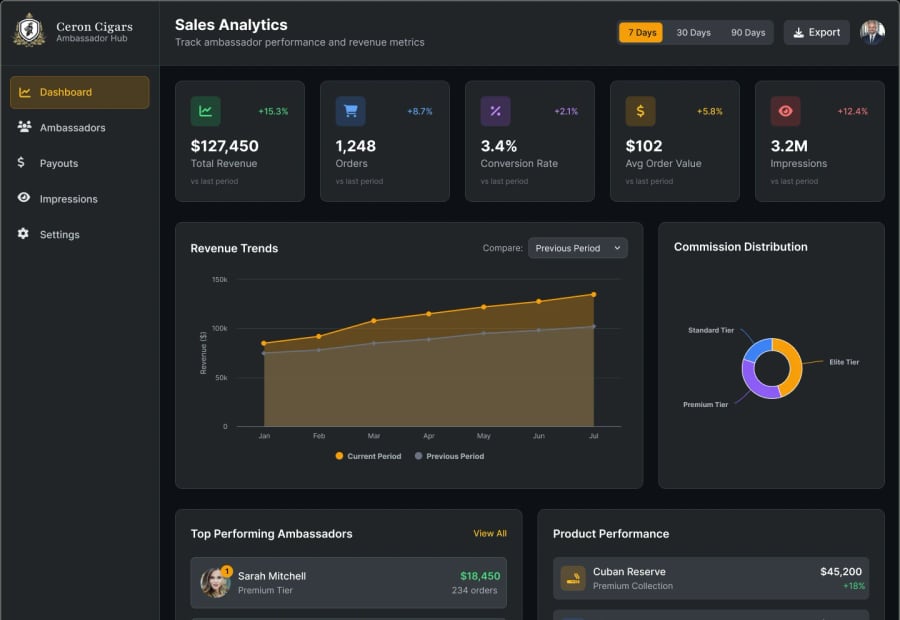Click the +15.3% revenue change badge
Image resolution: width=900 pixels, height=620 pixels.
[x=273, y=111]
